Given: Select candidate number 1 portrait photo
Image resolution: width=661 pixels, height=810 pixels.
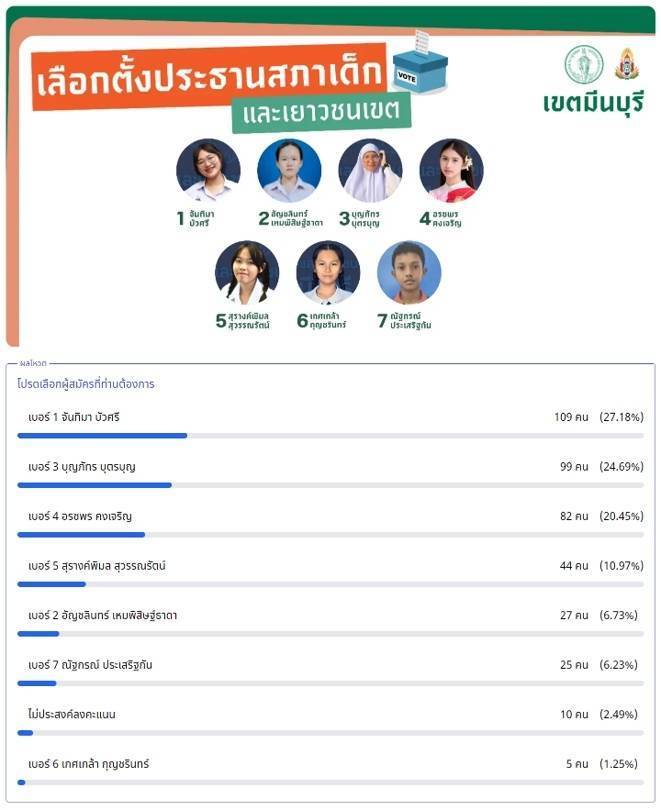Looking at the screenshot, I should click(x=208, y=170).
